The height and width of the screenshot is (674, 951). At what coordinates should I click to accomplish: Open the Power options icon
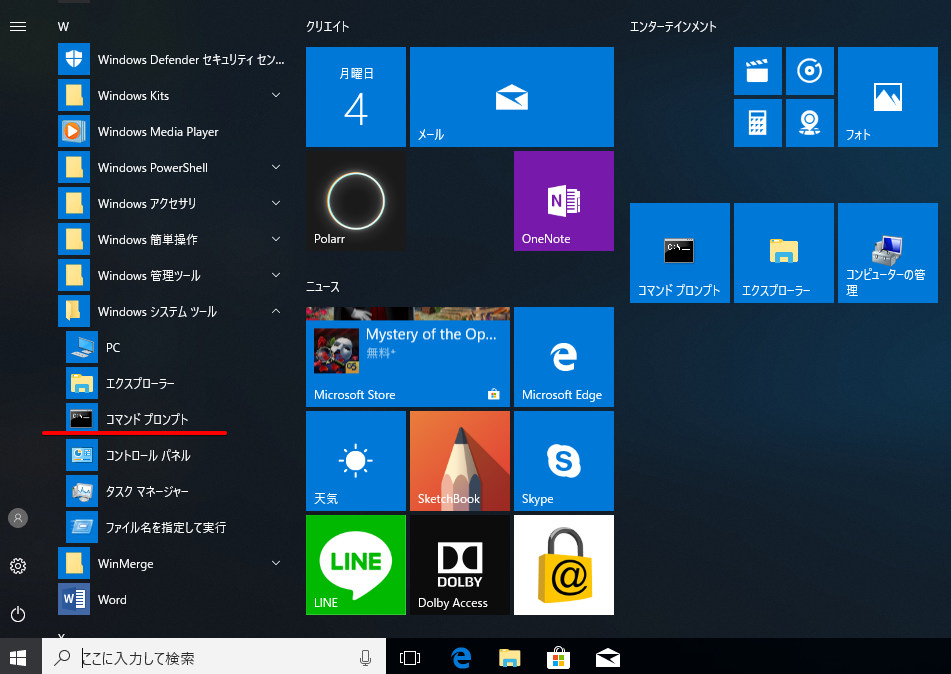click(18, 614)
